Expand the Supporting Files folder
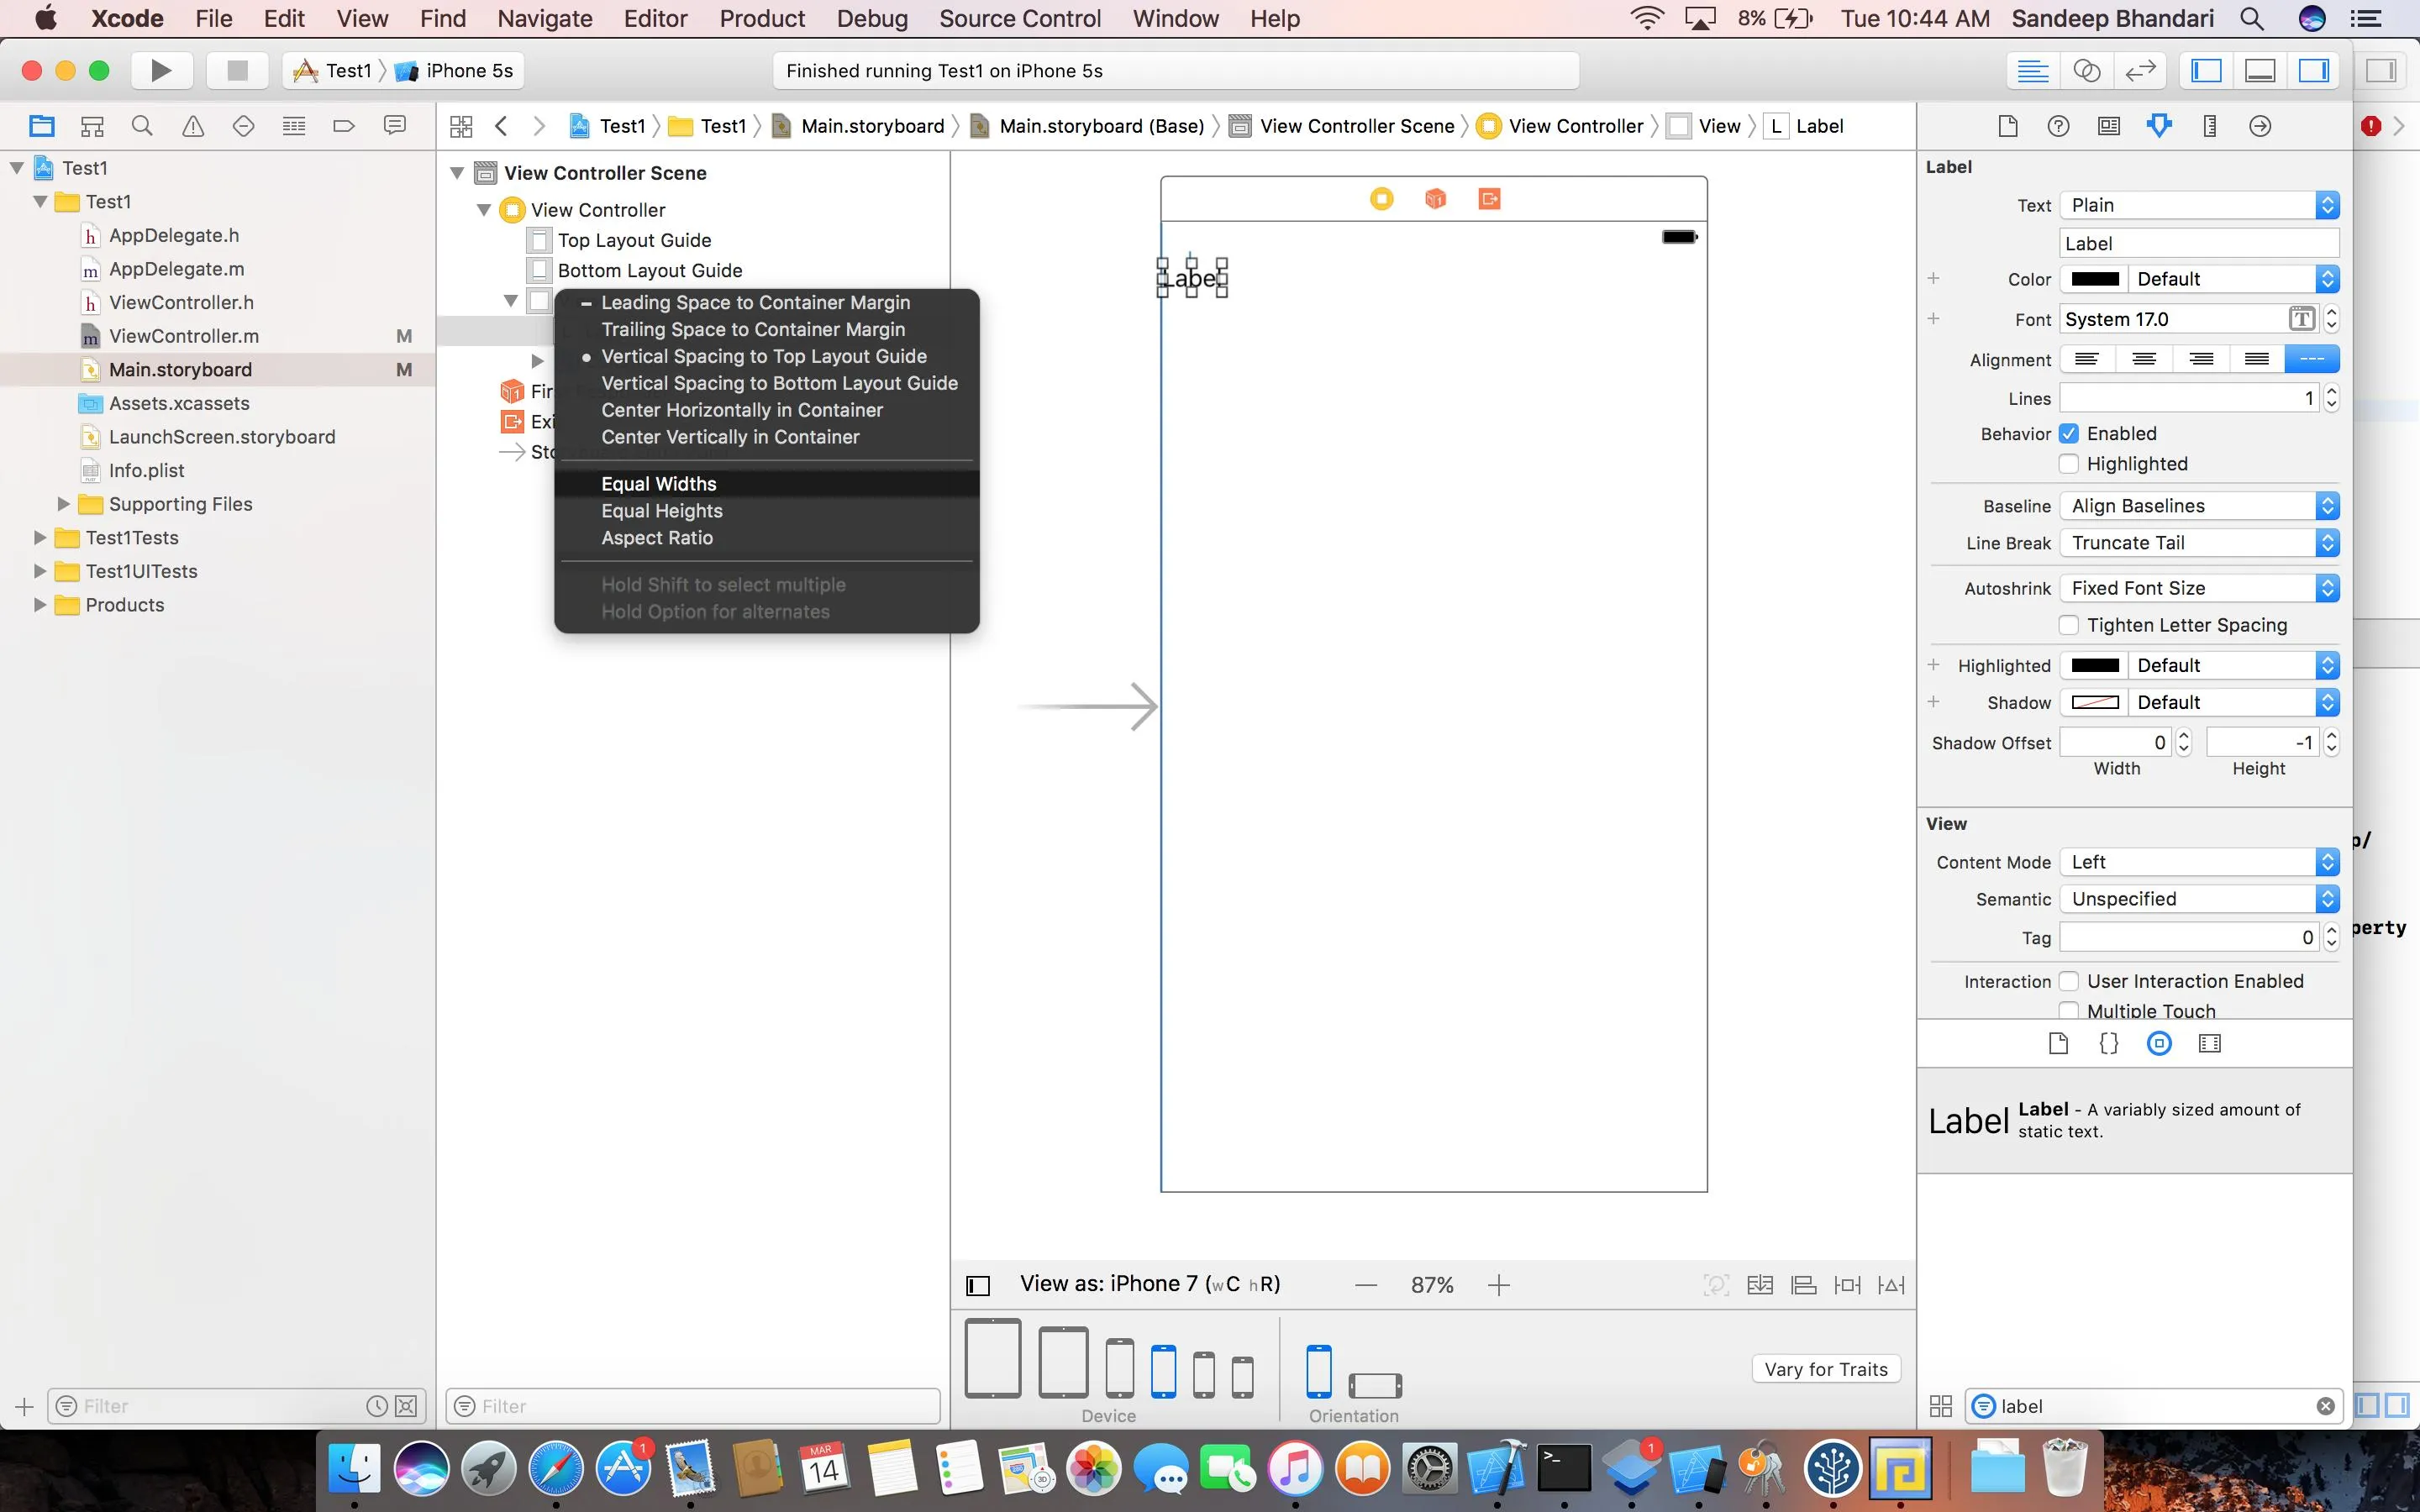The width and height of the screenshot is (2420, 1512). point(64,504)
